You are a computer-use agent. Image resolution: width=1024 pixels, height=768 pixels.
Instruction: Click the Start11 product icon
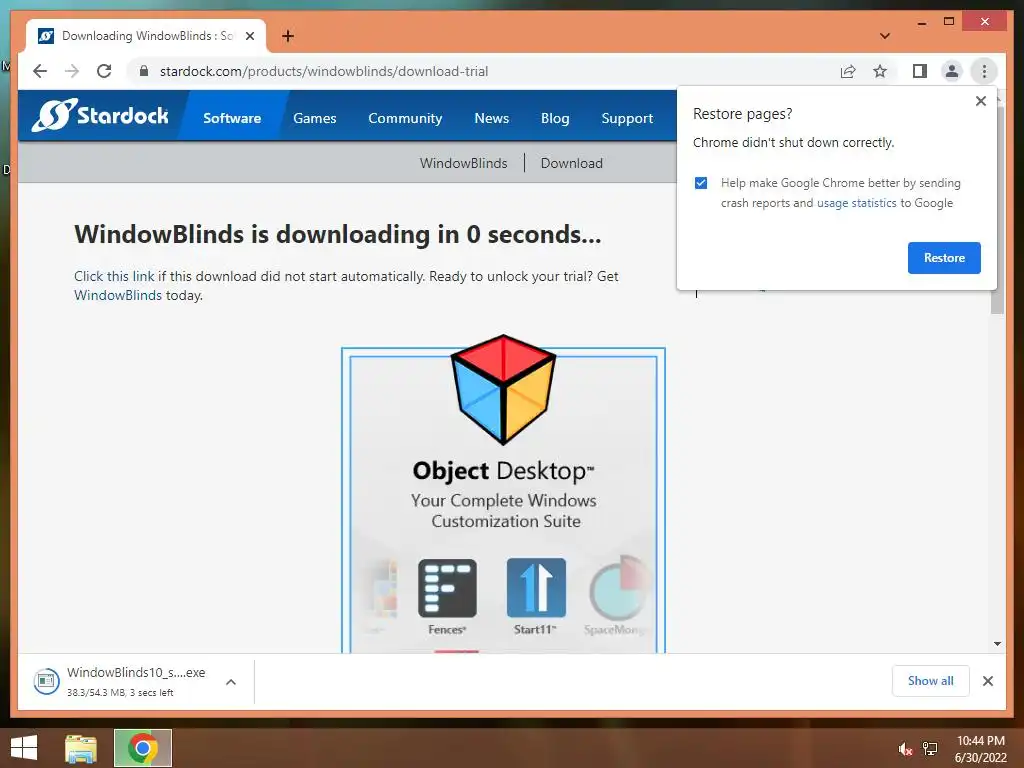click(x=536, y=588)
